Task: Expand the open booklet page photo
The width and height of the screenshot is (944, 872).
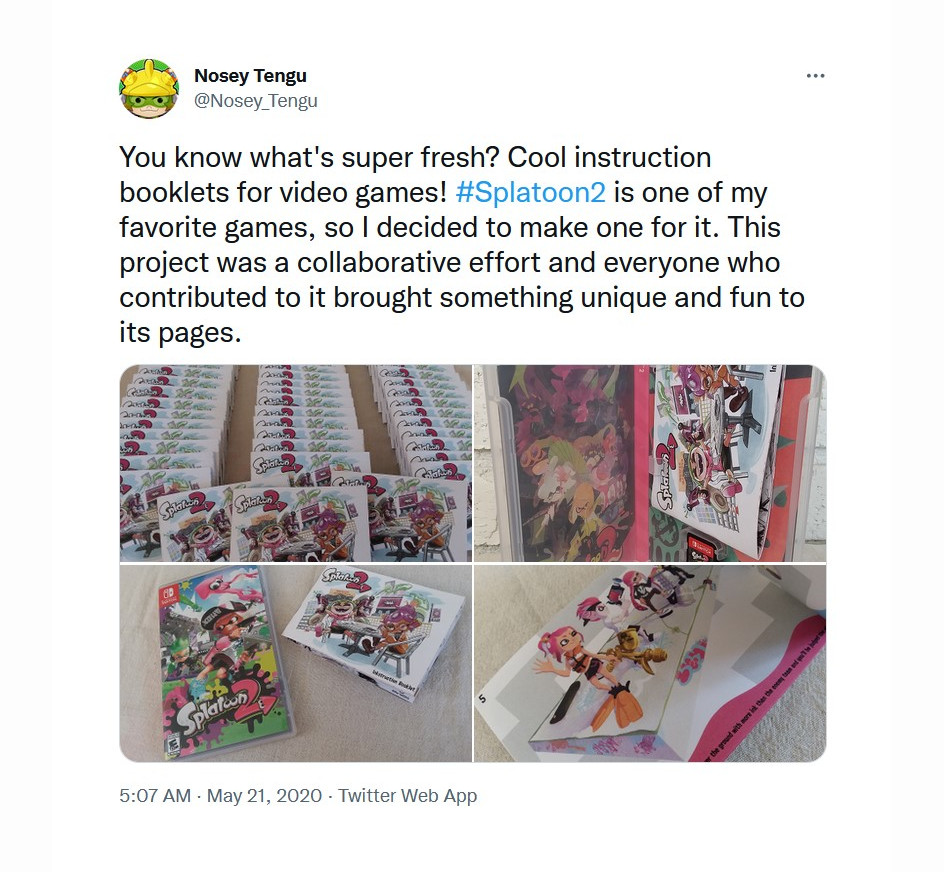Action: tap(650, 663)
